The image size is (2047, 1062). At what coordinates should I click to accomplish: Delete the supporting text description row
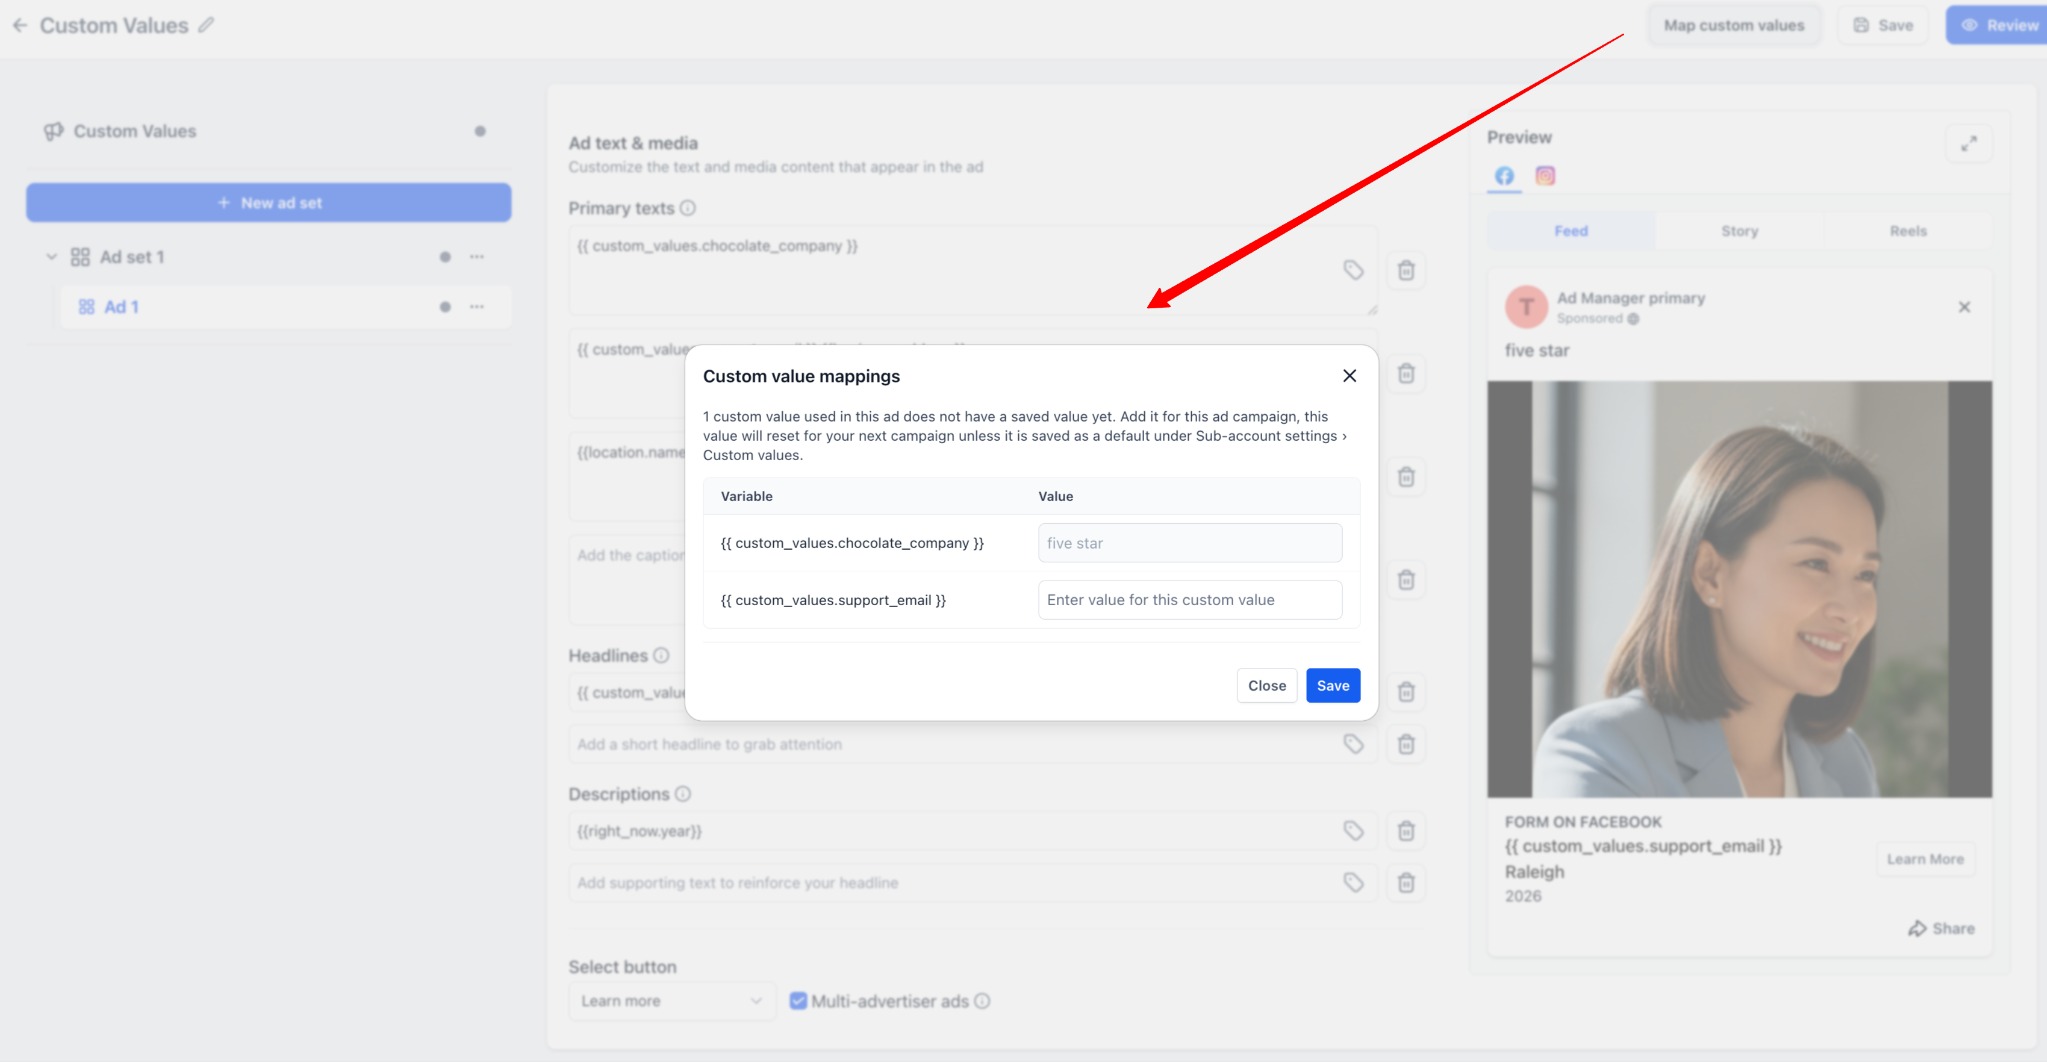[x=1406, y=883]
